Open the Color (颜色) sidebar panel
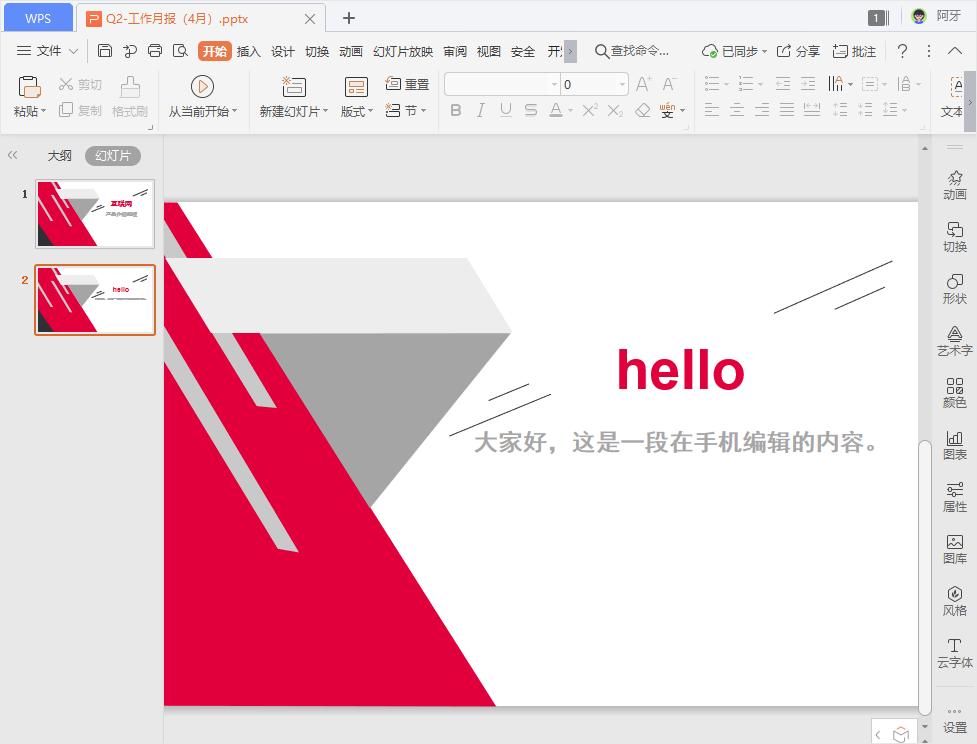The image size is (977, 744). pos(954,393)
